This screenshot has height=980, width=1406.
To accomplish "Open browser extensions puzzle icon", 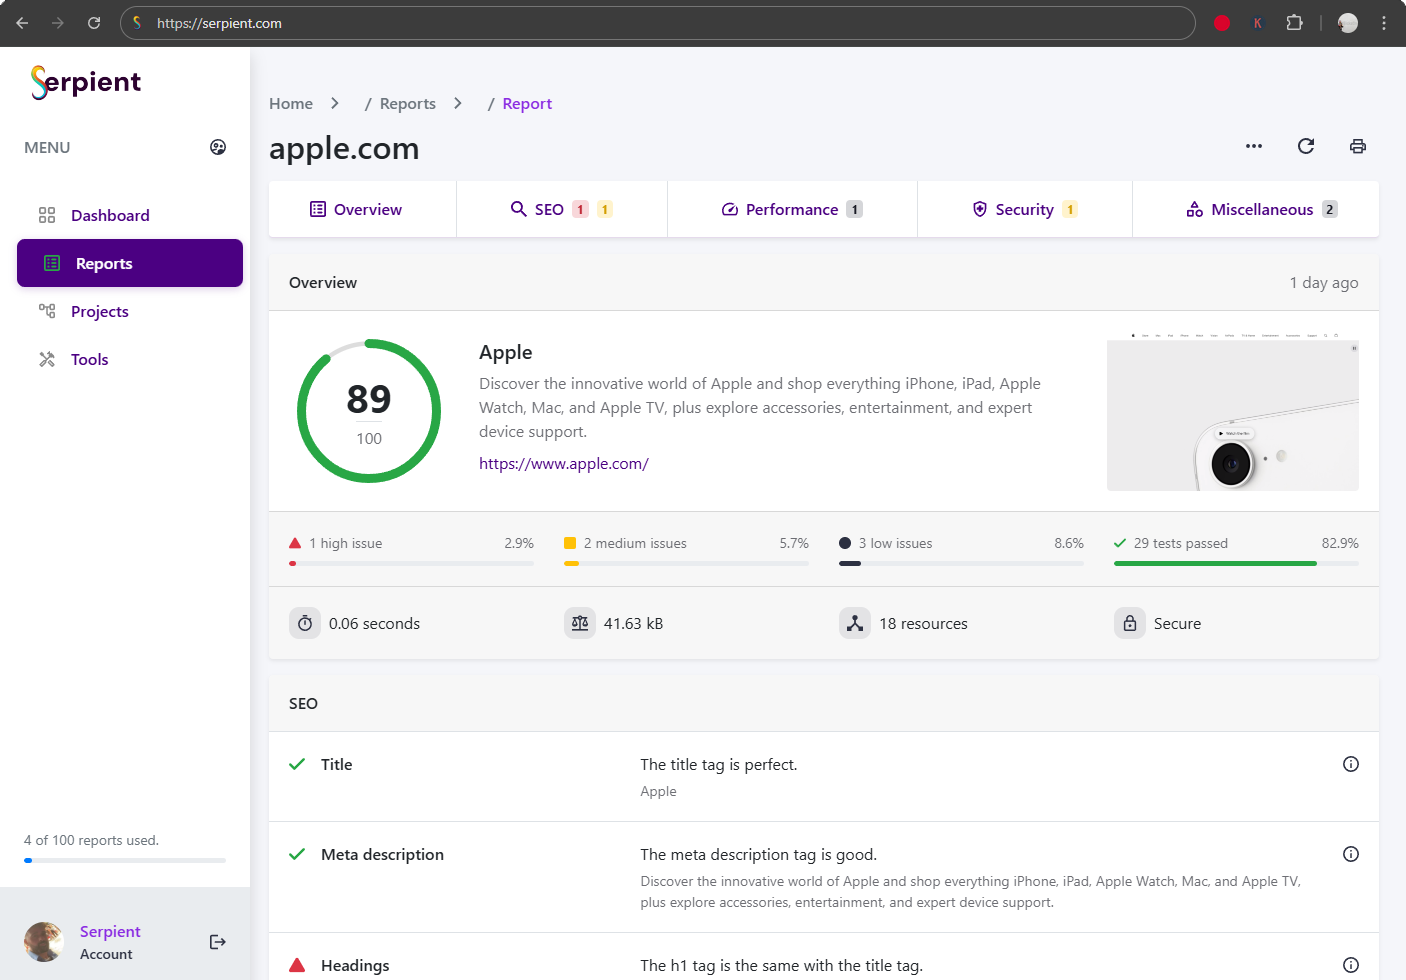I will (1294, 23).
